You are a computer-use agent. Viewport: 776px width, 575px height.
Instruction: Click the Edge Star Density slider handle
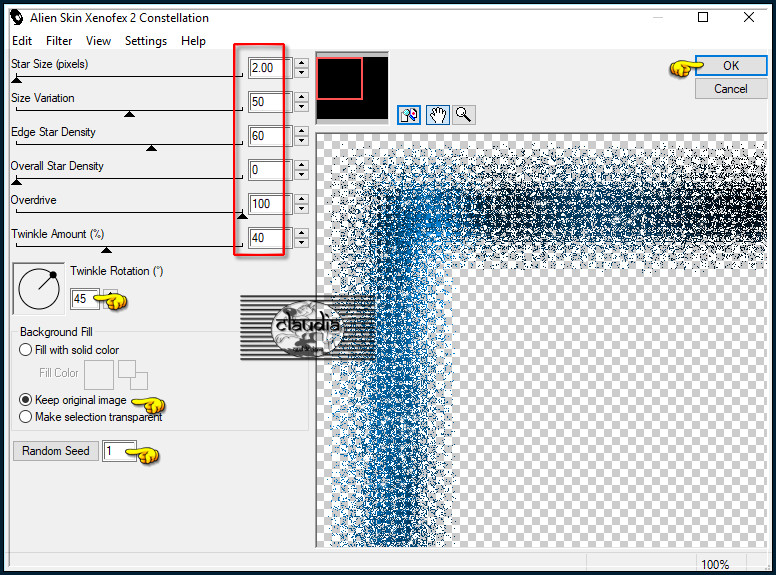151,148
